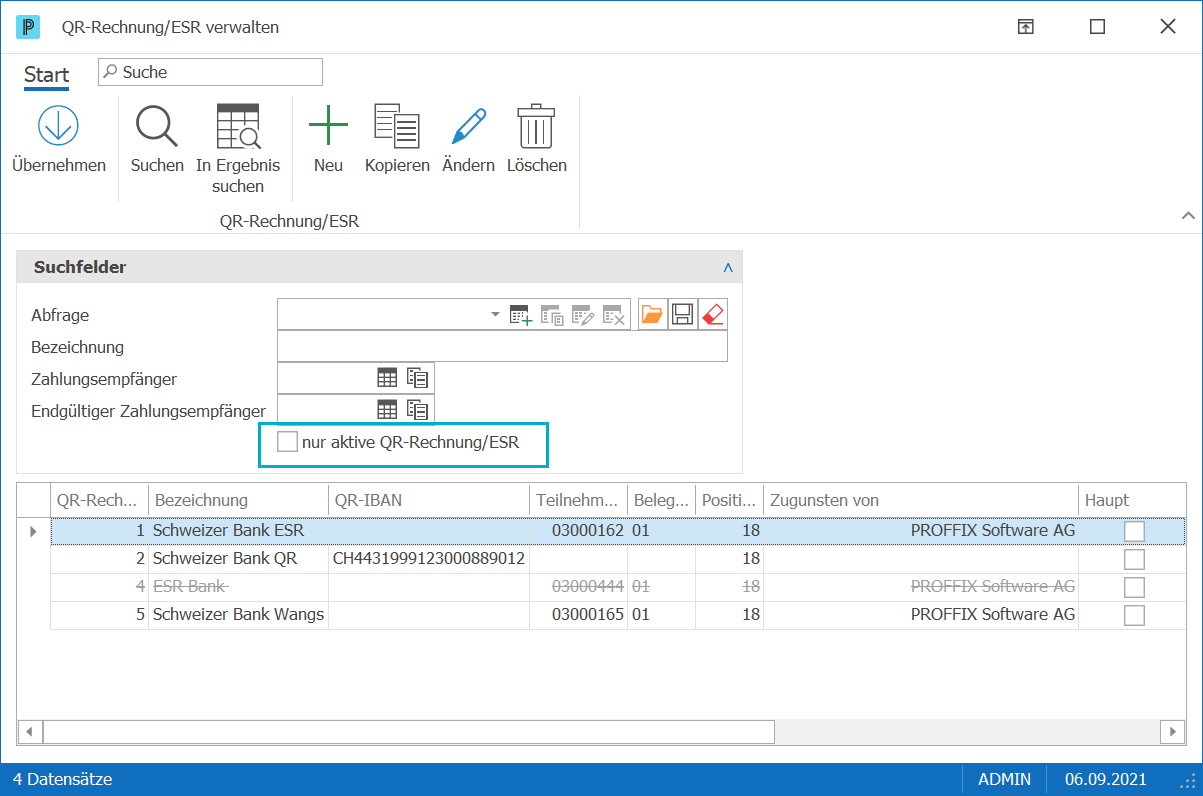Select the Schweizer Bank Wangs row
Screen dimensions: 1203x796
[618, 615]
